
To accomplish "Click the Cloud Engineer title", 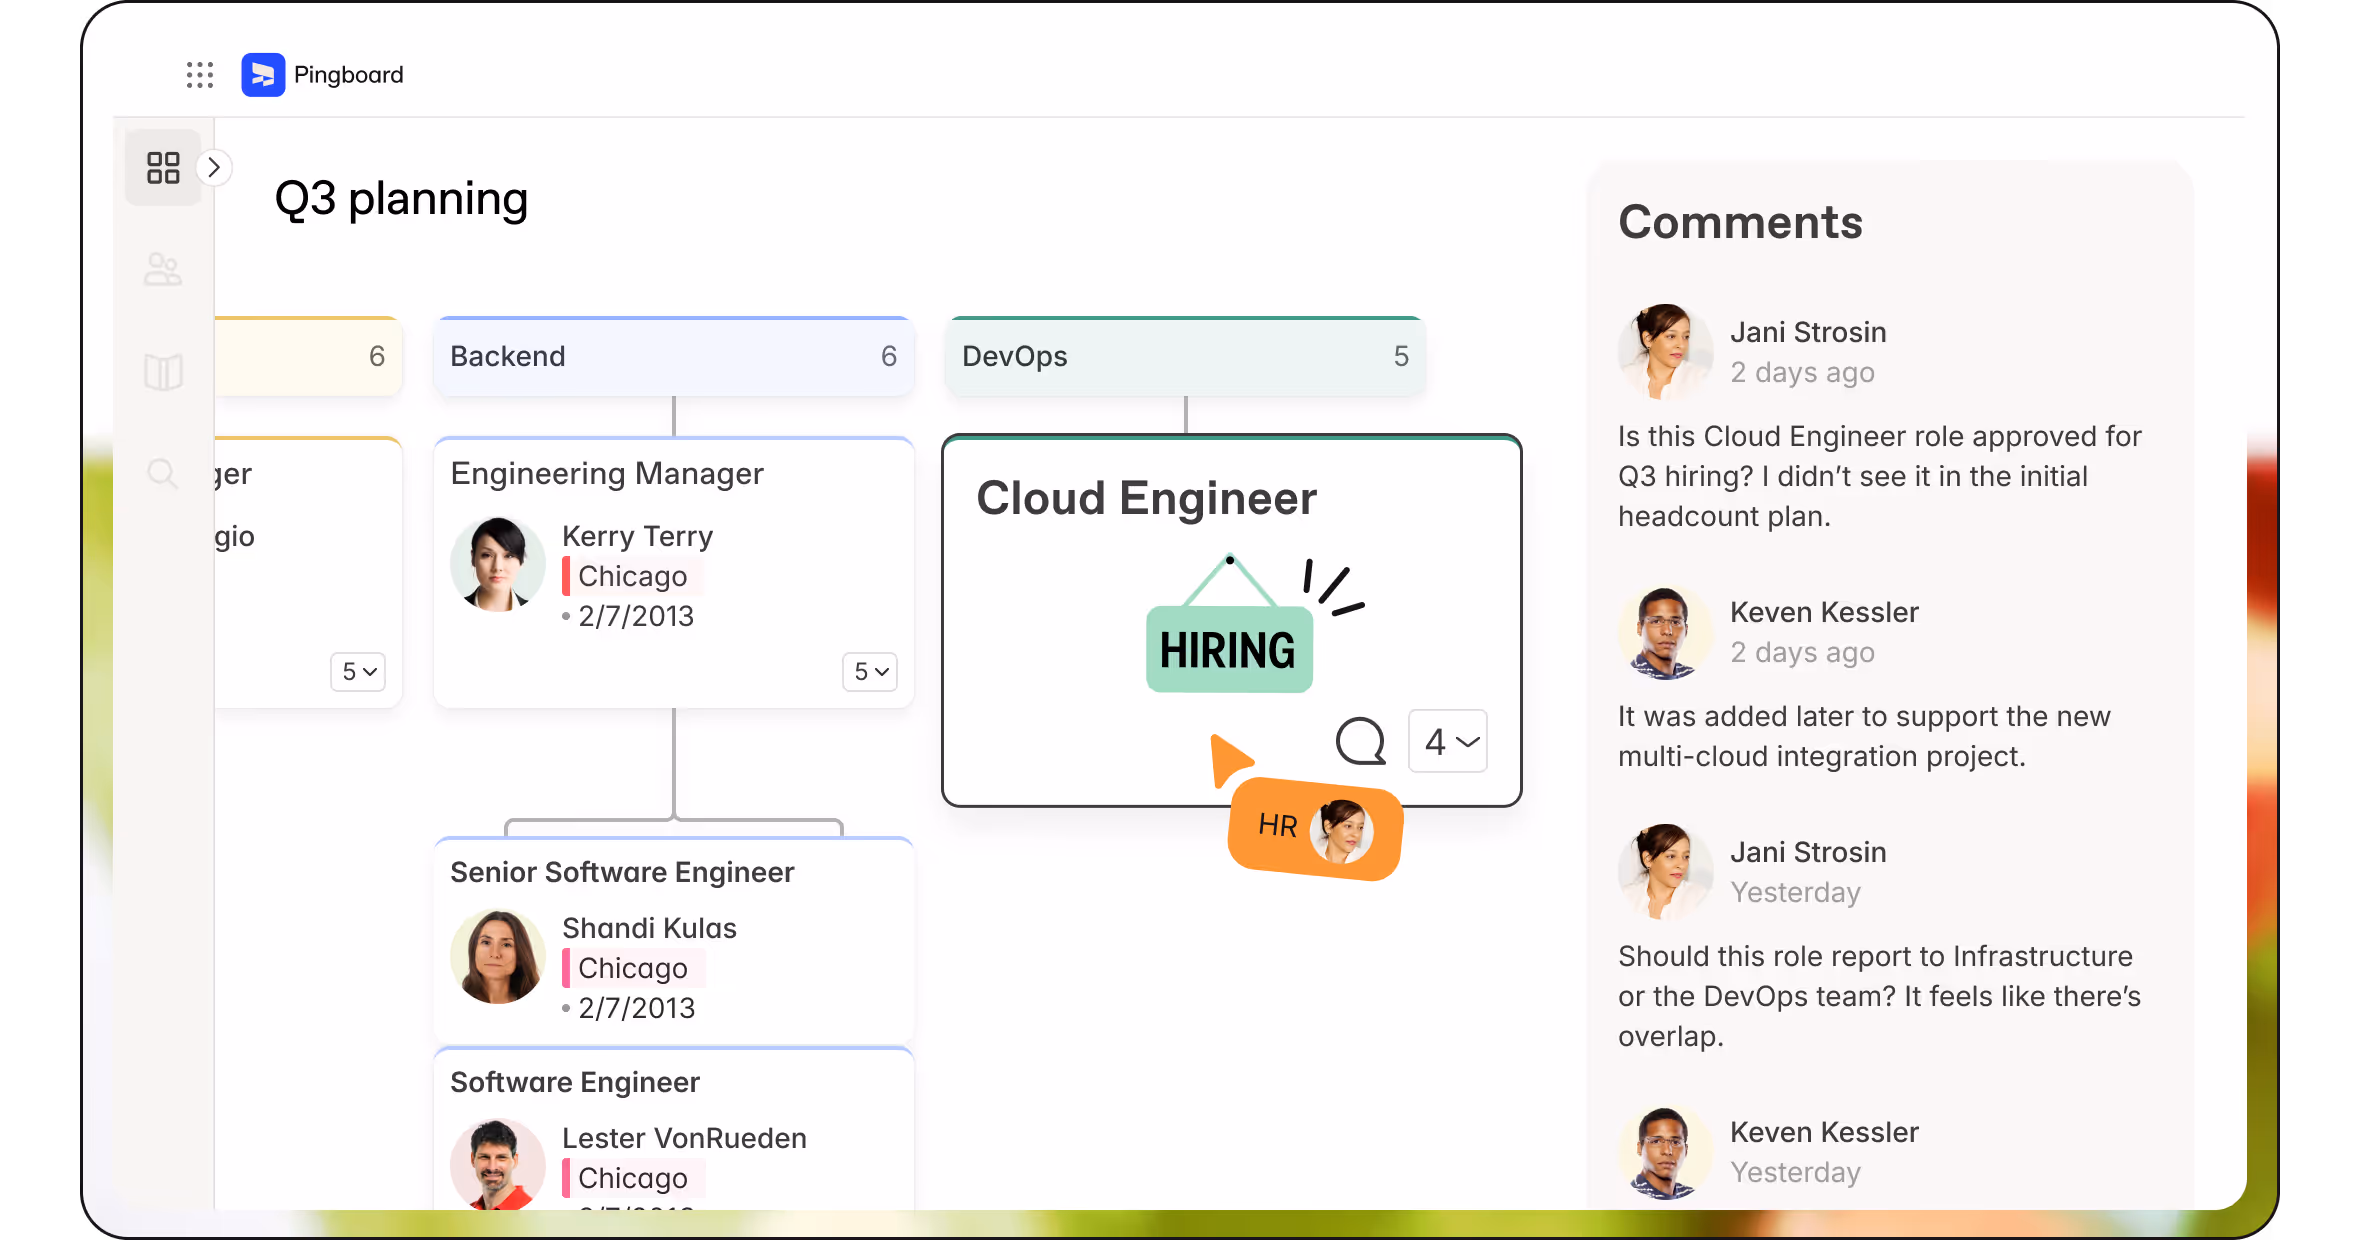I will tap(1146, 498).
